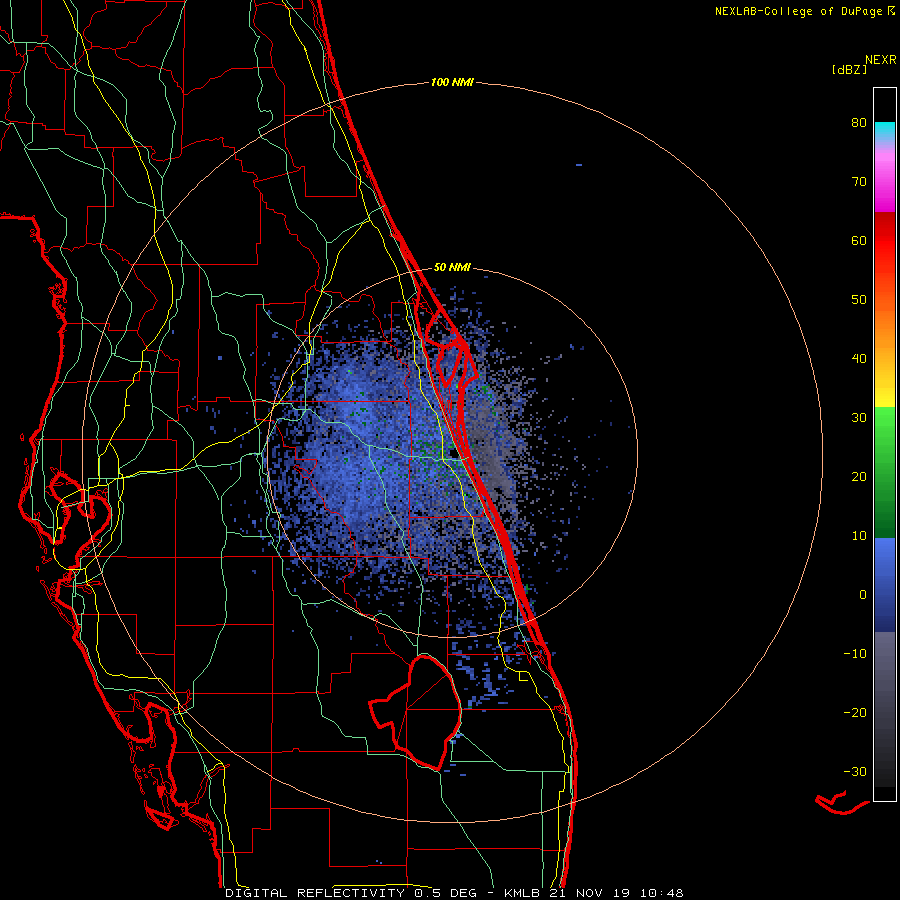The width and height of the screenshot is (900, 900).
Task: Click the 50 NMI range ring label
Action: (x=452, y=267)
